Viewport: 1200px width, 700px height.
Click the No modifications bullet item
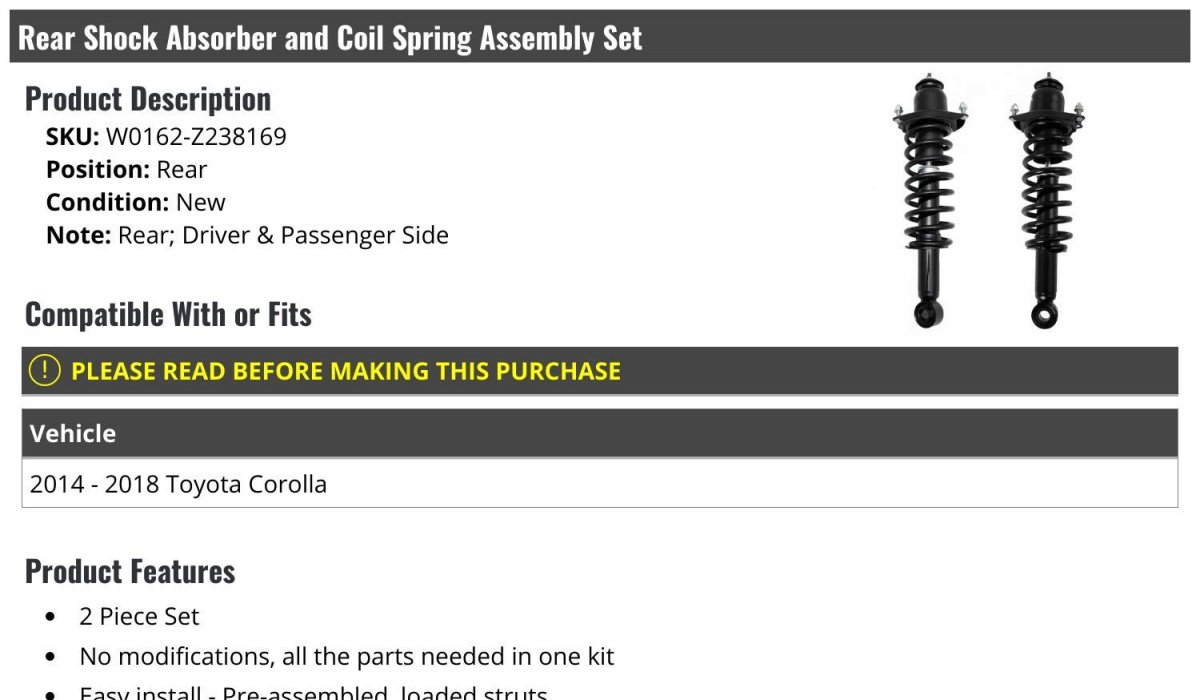[x=346, y=657]
